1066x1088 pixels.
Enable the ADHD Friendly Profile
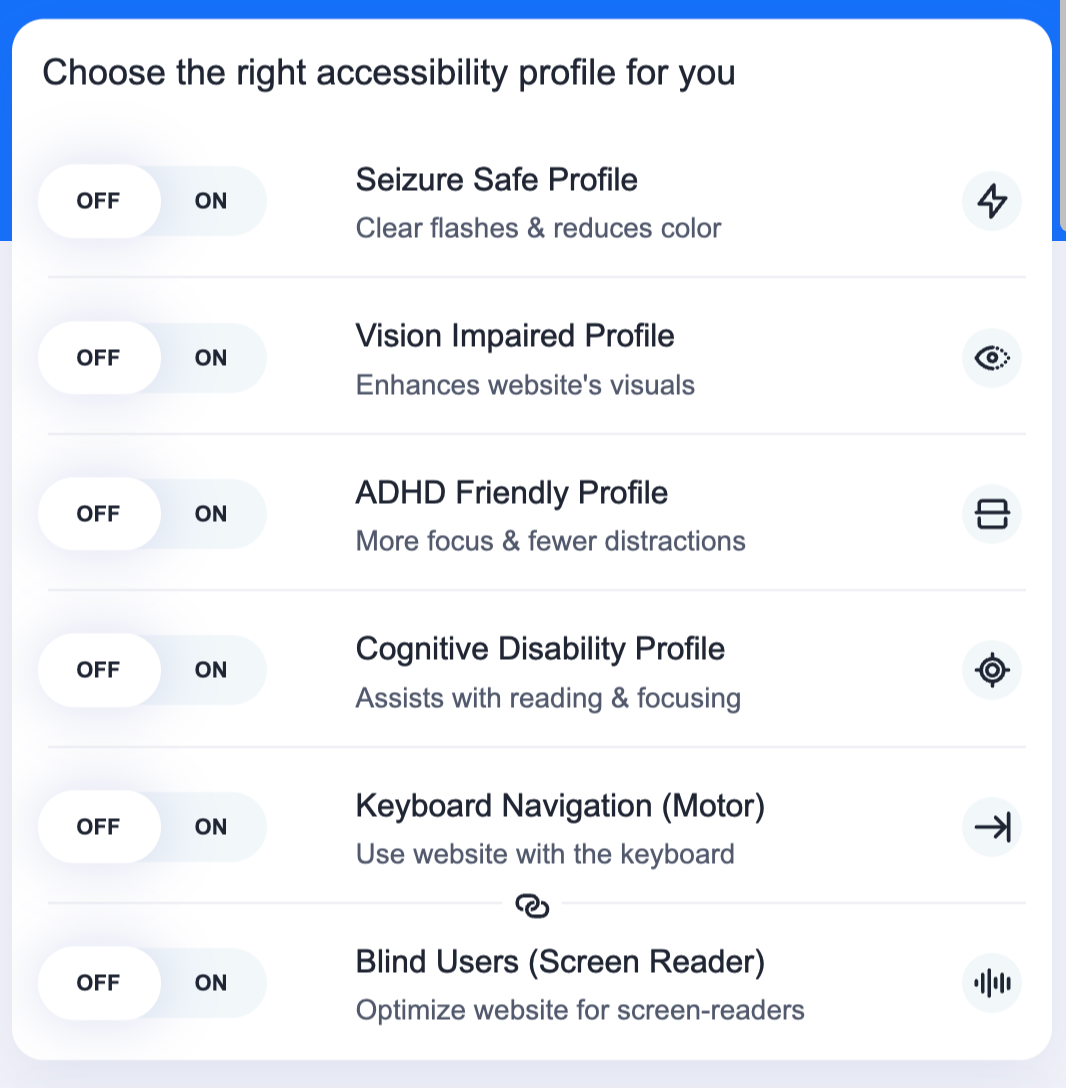click(211, 514)
